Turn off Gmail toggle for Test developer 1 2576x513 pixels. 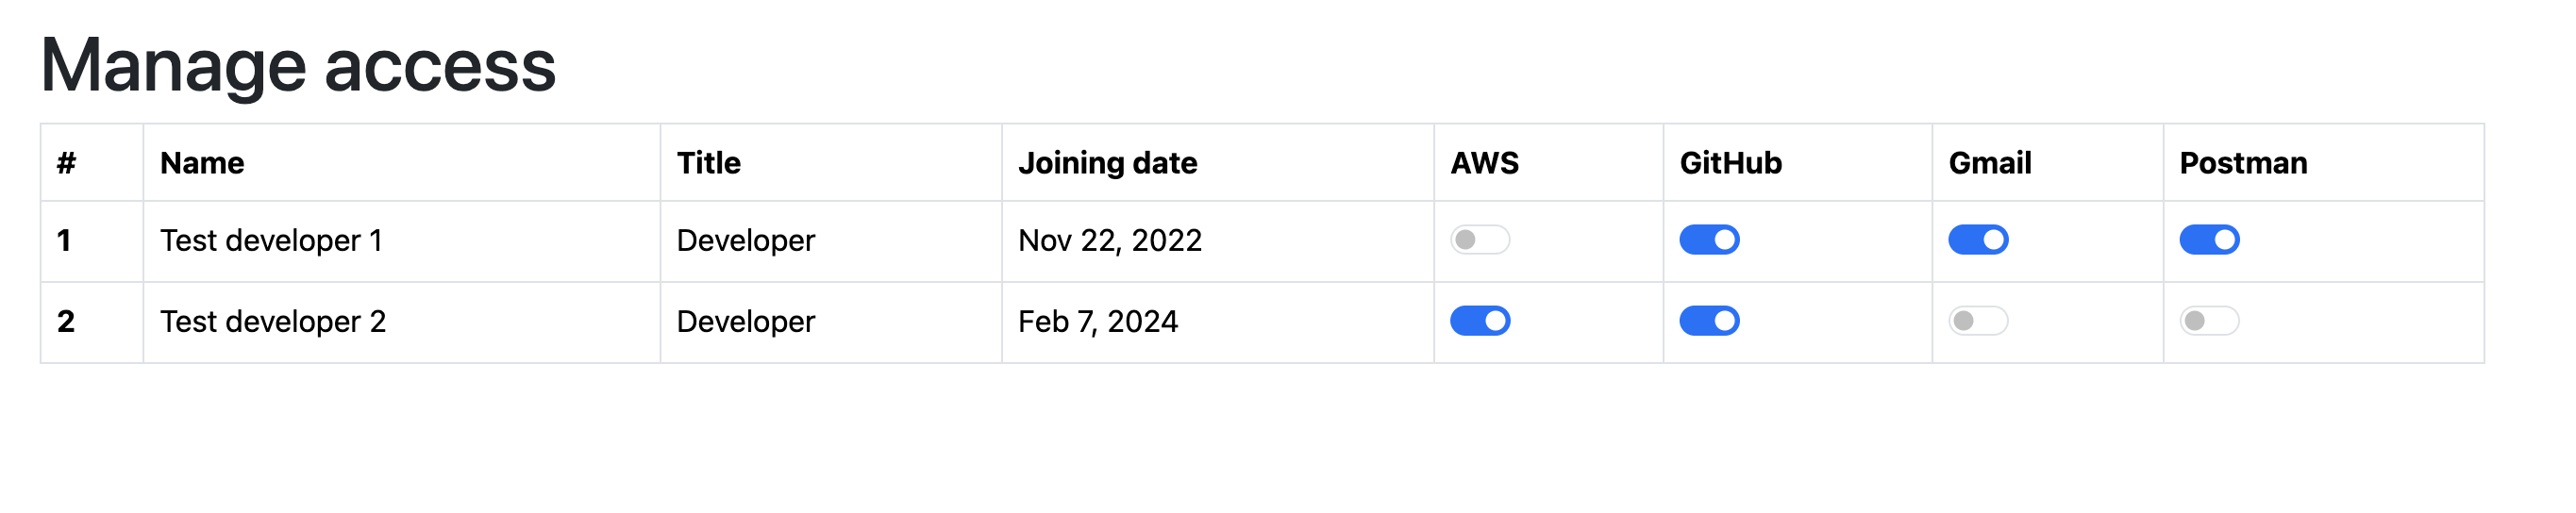1978,240
